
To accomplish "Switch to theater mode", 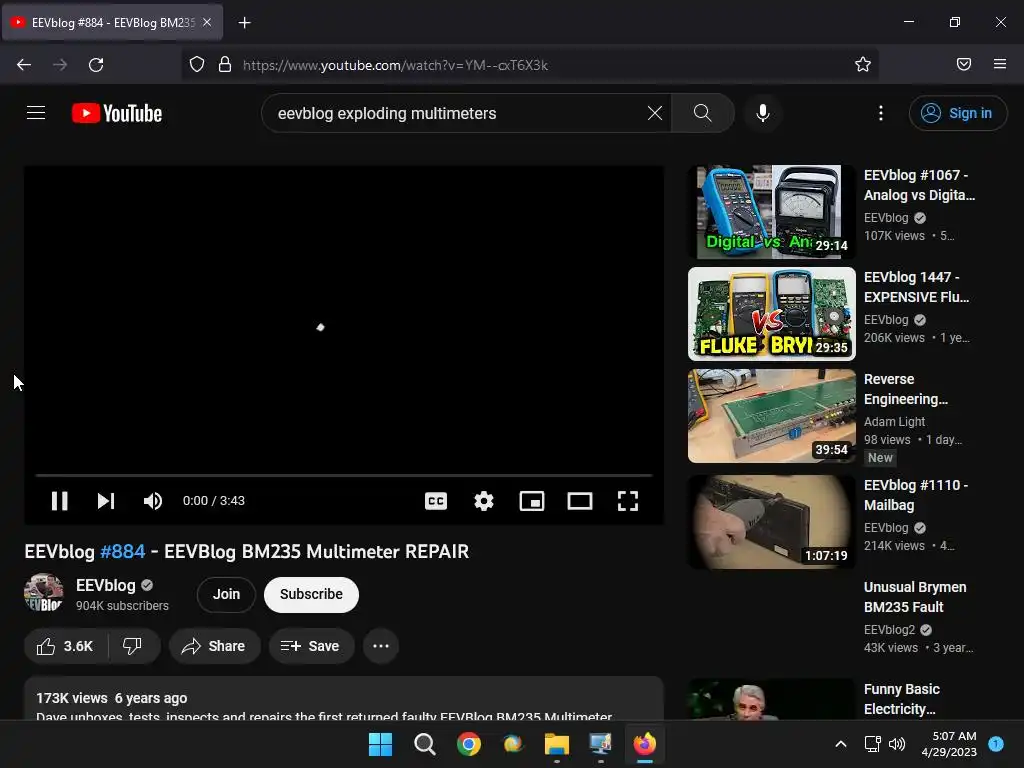I will (580, 501).
